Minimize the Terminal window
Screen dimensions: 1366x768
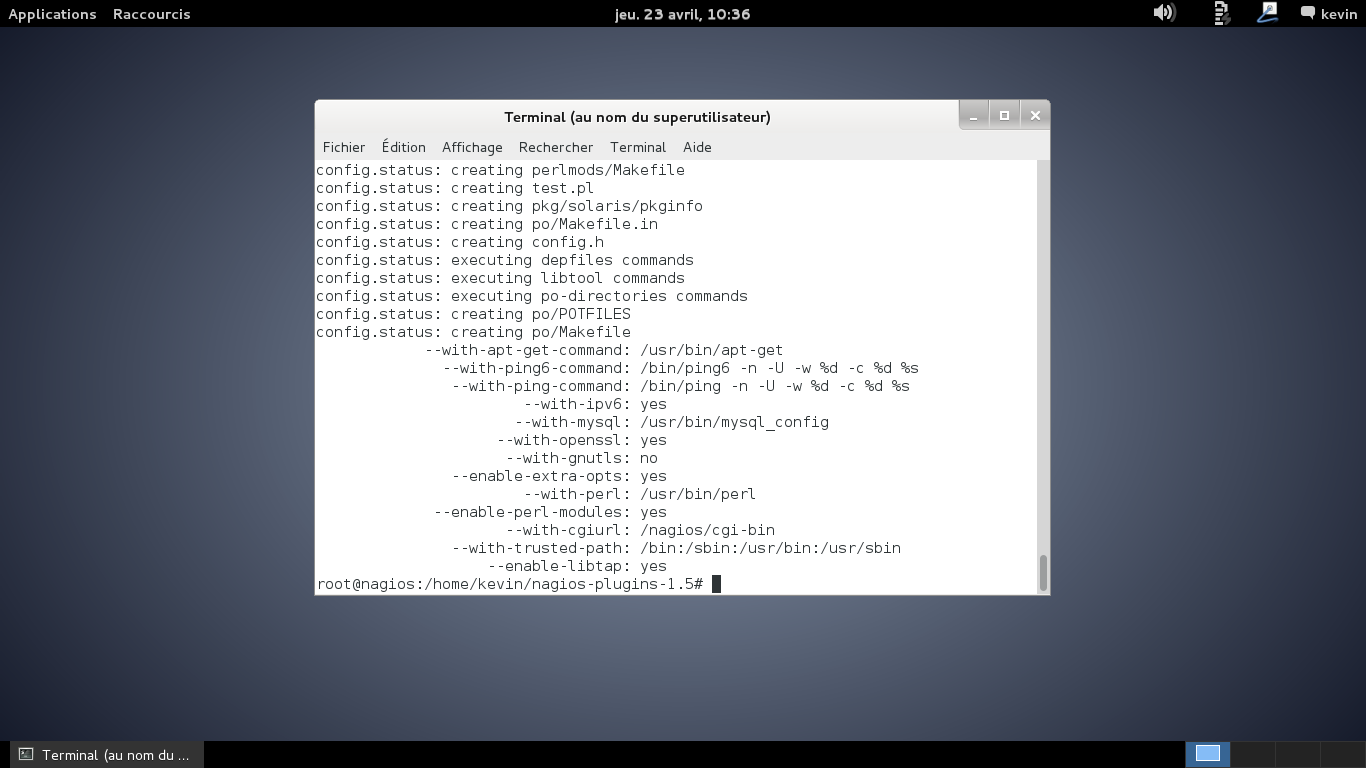point(973,116)
